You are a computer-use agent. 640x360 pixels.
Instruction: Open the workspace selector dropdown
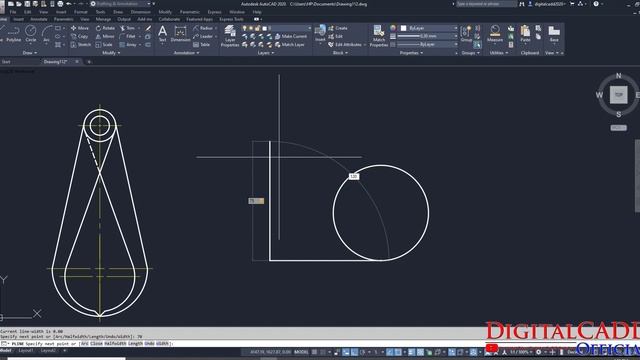[122, 4]
